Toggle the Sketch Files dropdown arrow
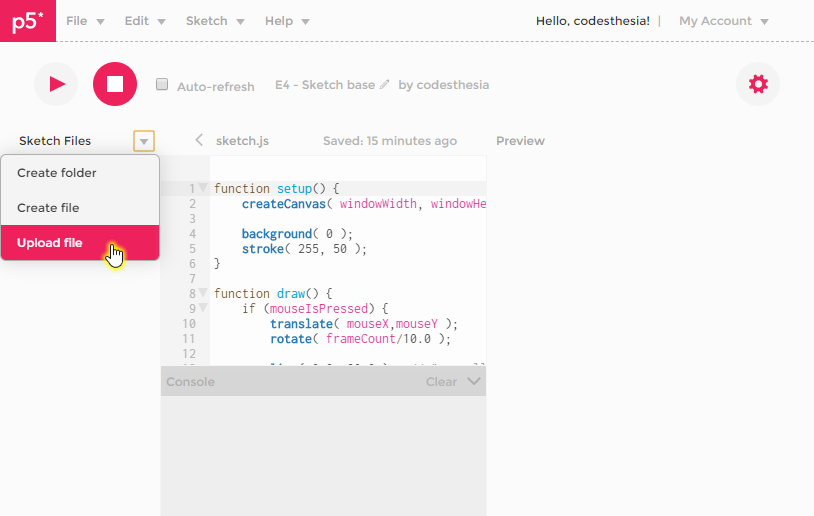 [x=144, y=141]
